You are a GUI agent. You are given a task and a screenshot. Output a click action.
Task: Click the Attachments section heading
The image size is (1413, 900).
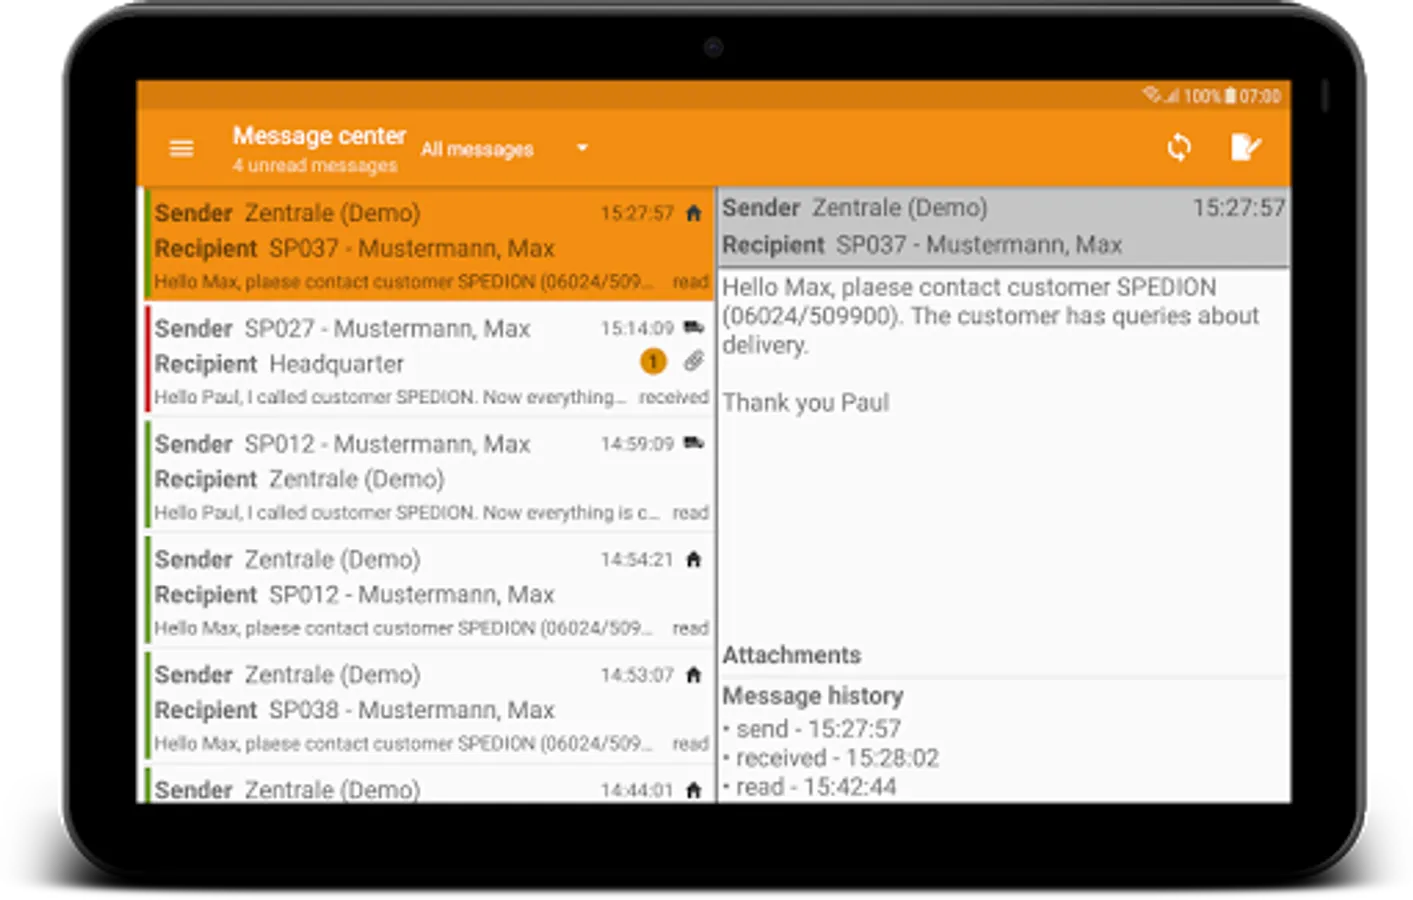pyautogui.click(x=791, y=655)
